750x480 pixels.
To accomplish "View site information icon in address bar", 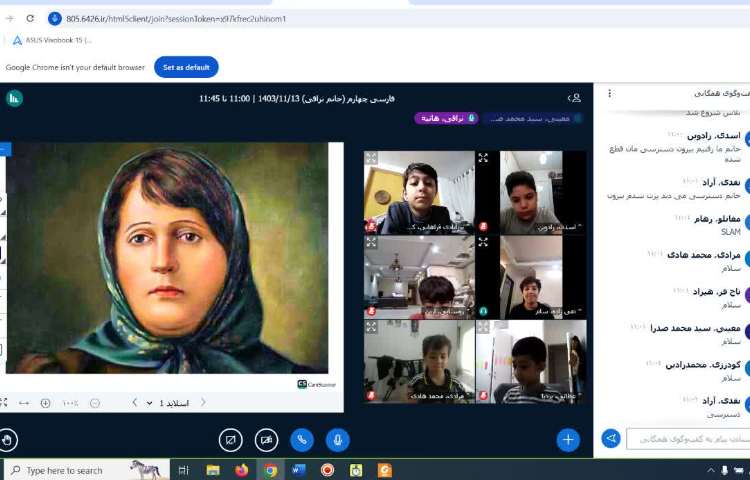I will (55, 19).
